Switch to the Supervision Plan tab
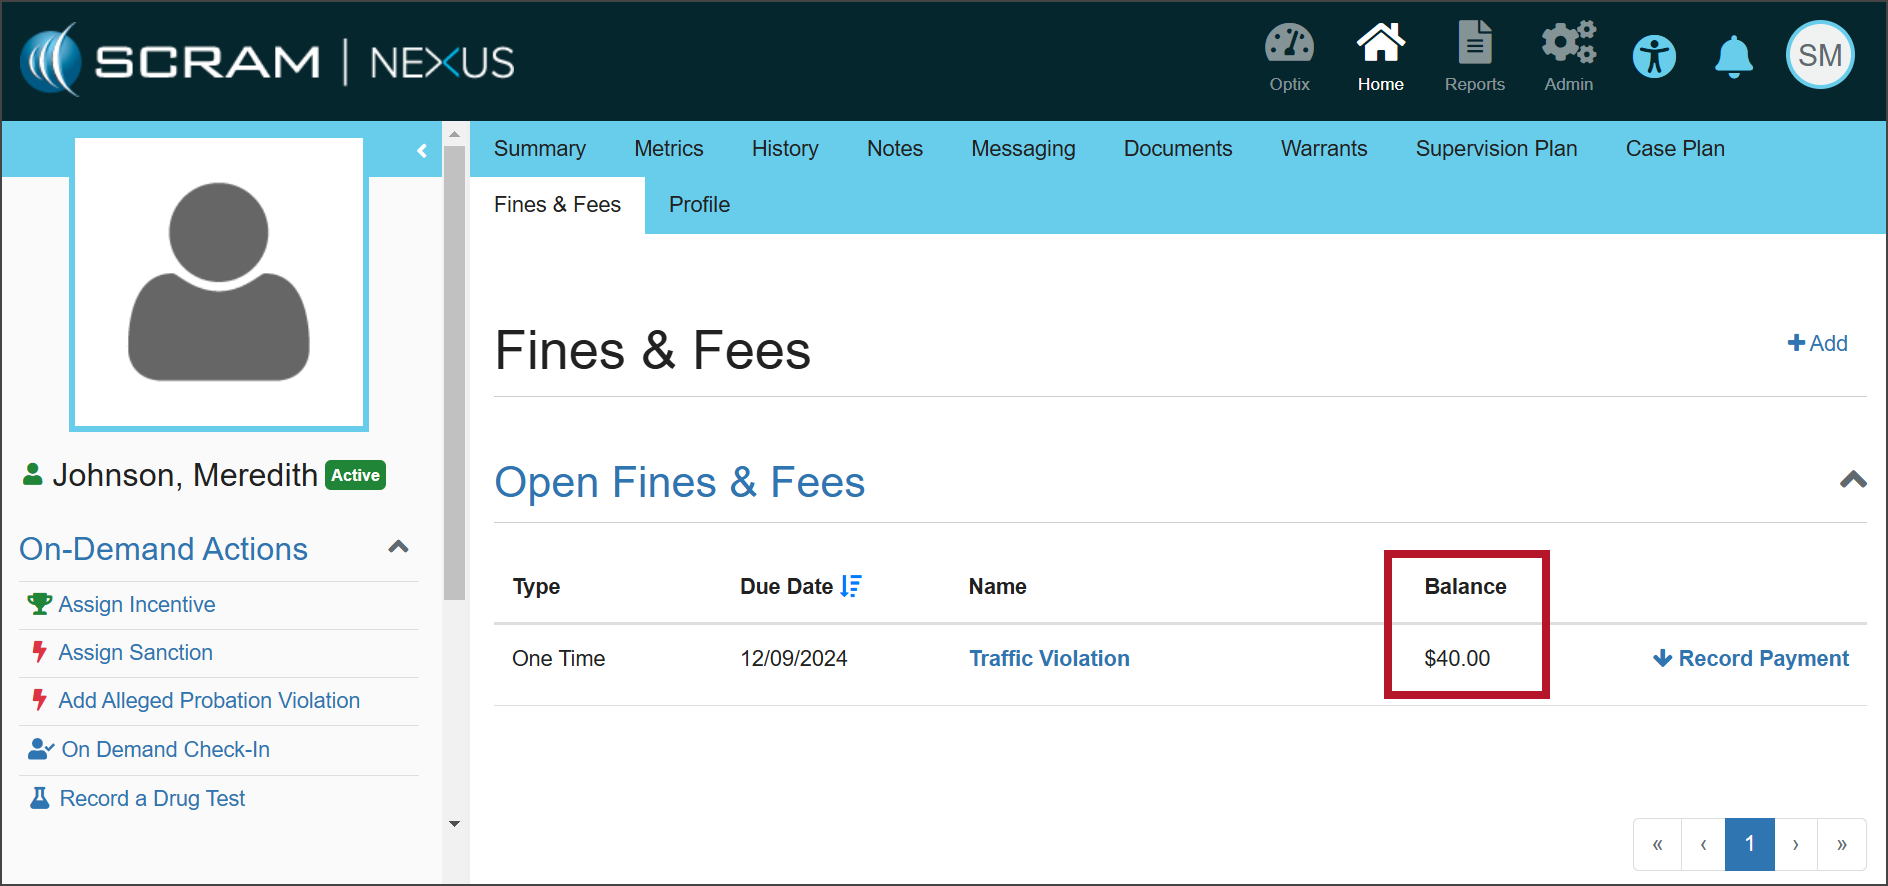1888x886 pixels. coord(1496,149)
